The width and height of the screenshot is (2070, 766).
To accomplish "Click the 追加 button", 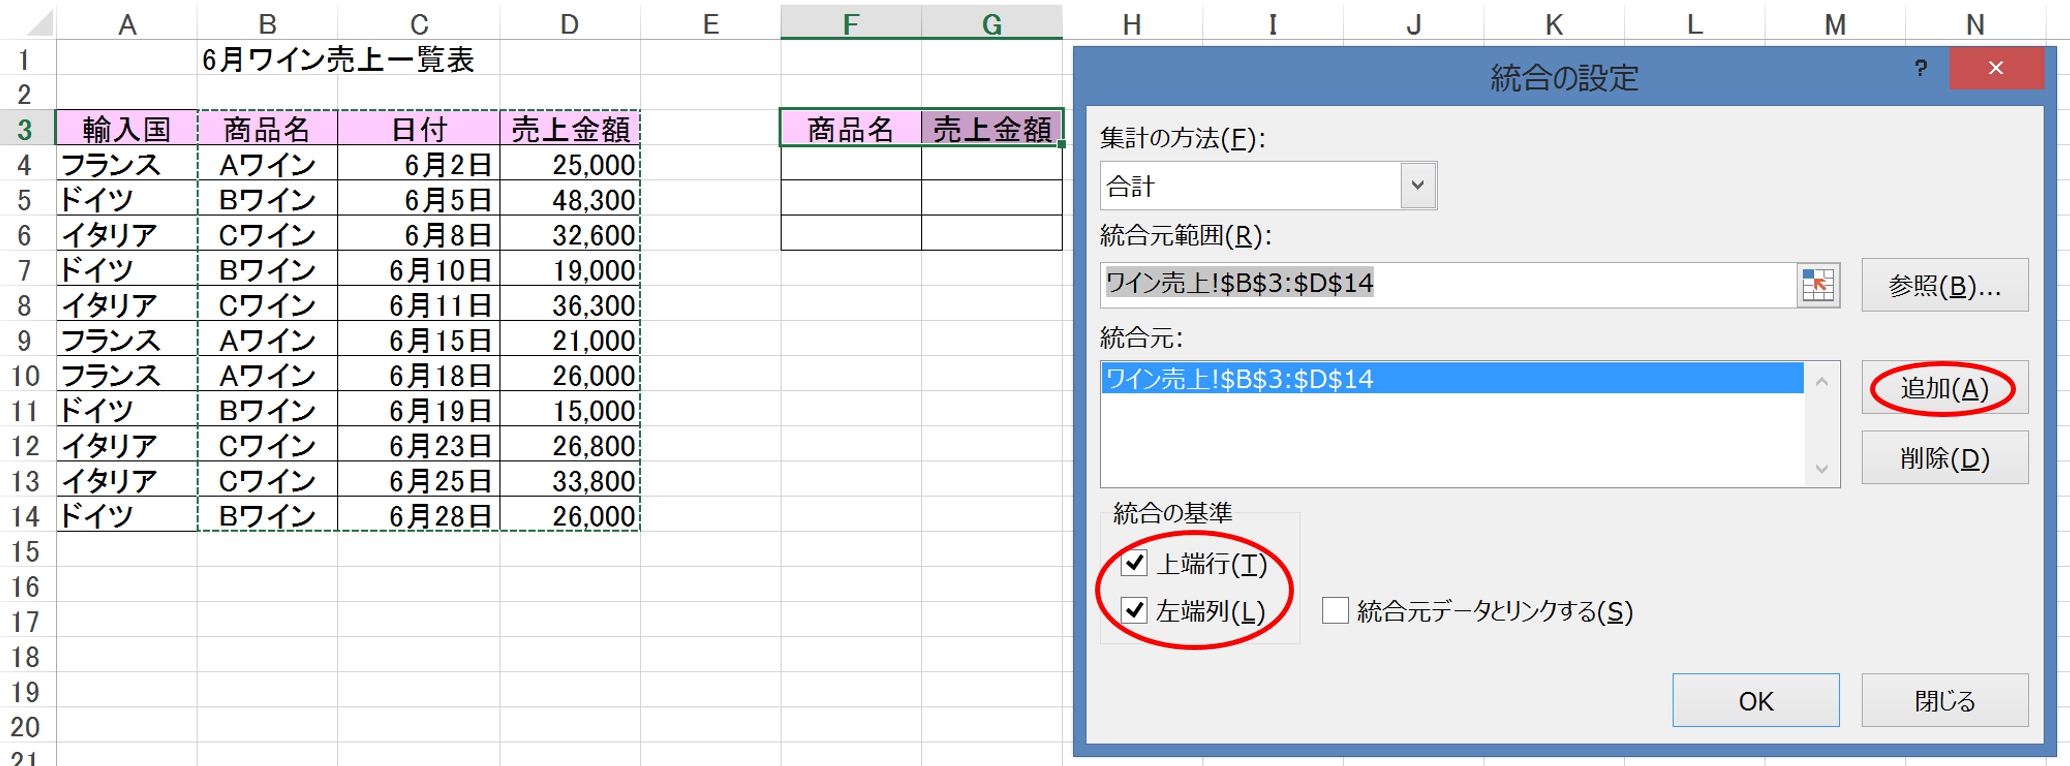I will (x=1944, y=388).
